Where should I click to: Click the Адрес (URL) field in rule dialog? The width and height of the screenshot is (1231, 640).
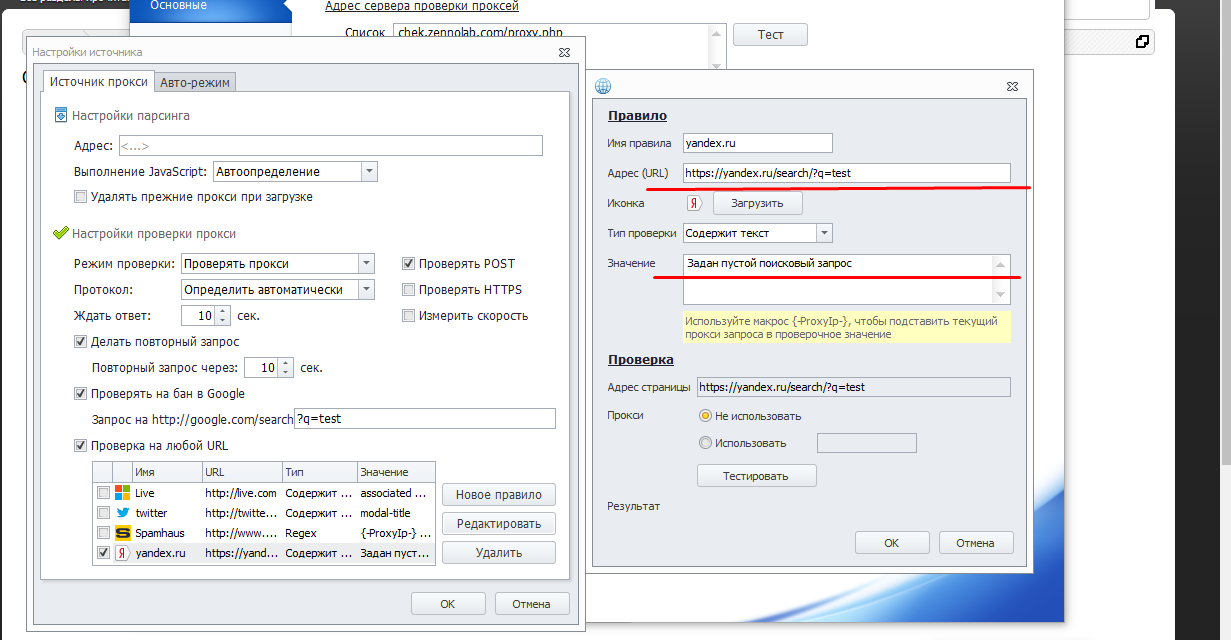(847, 173)
